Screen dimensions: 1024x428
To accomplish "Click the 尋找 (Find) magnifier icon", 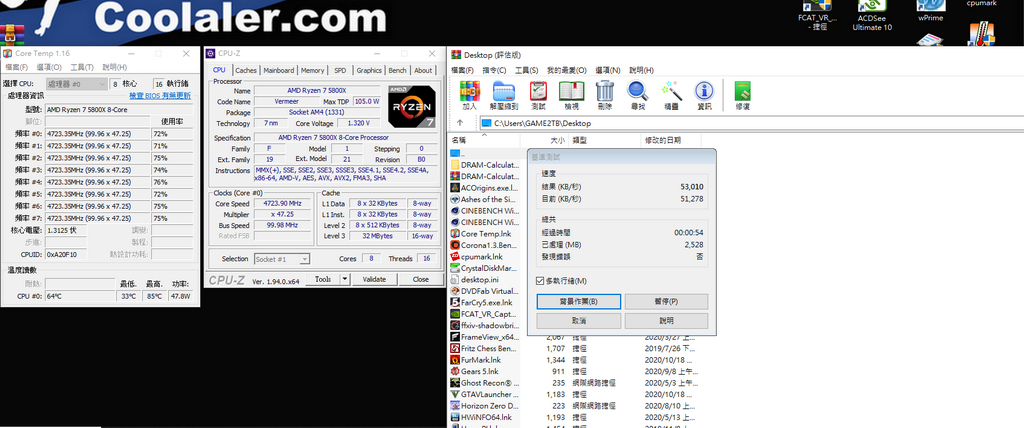I will coord(637,96).
